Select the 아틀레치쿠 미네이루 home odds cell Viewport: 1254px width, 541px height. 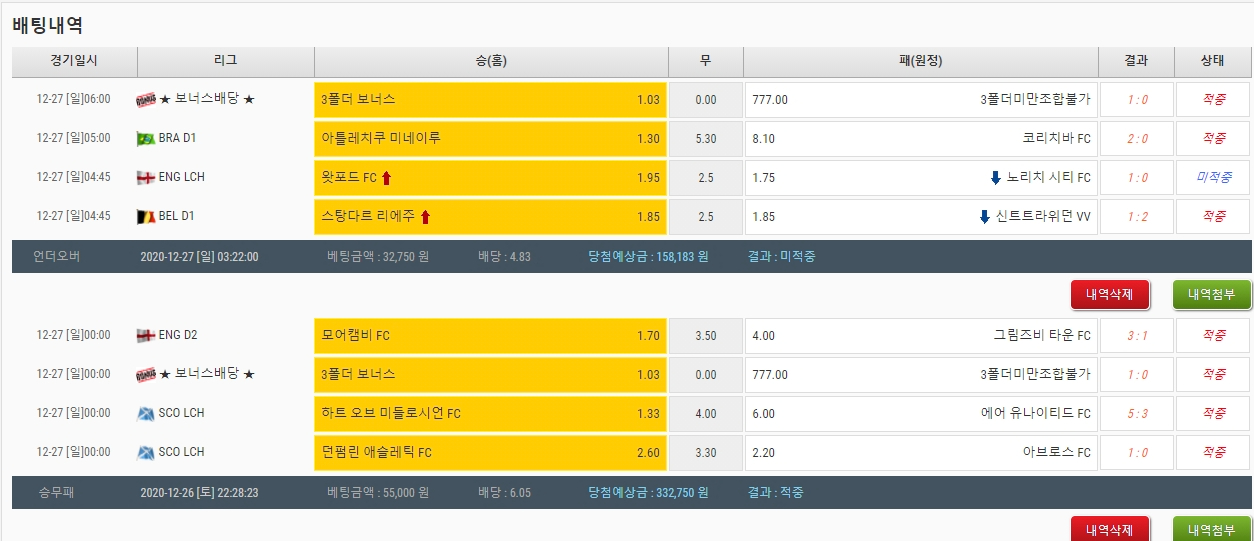[490, 139]
